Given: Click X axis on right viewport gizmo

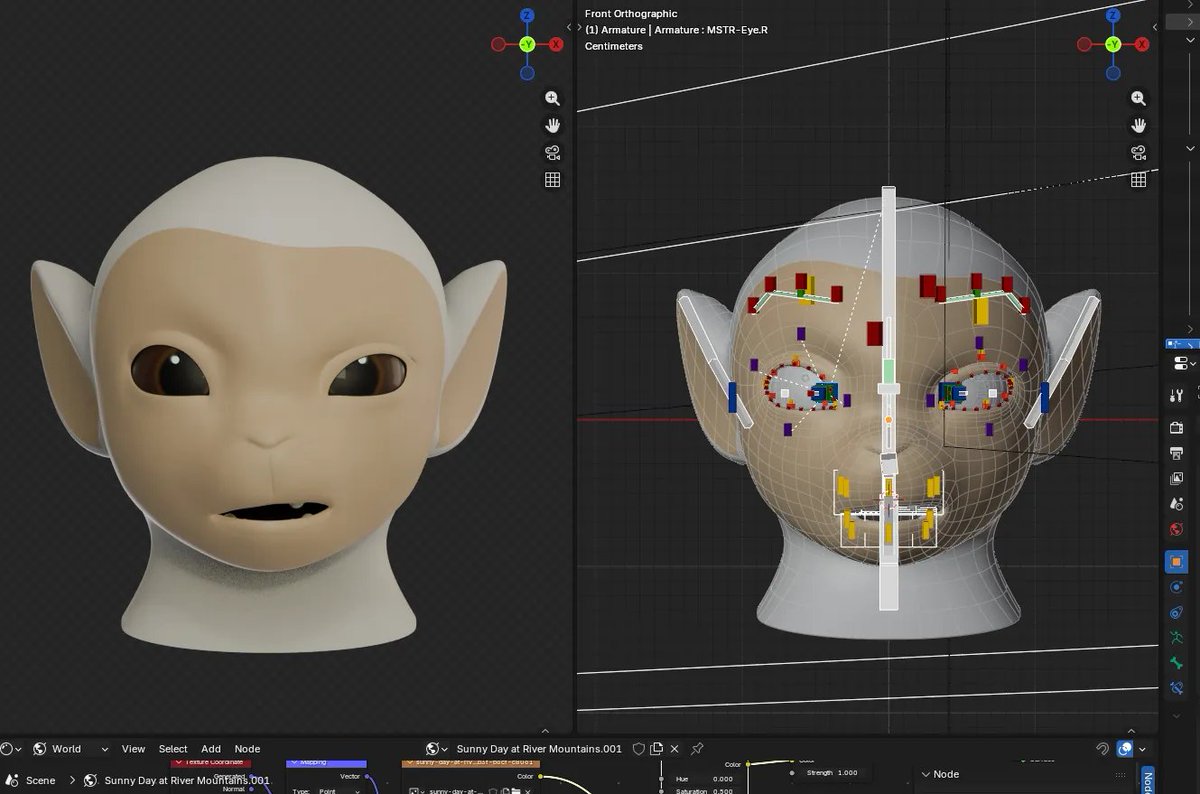Looking at the screenshot, I should pos(1142,44).
